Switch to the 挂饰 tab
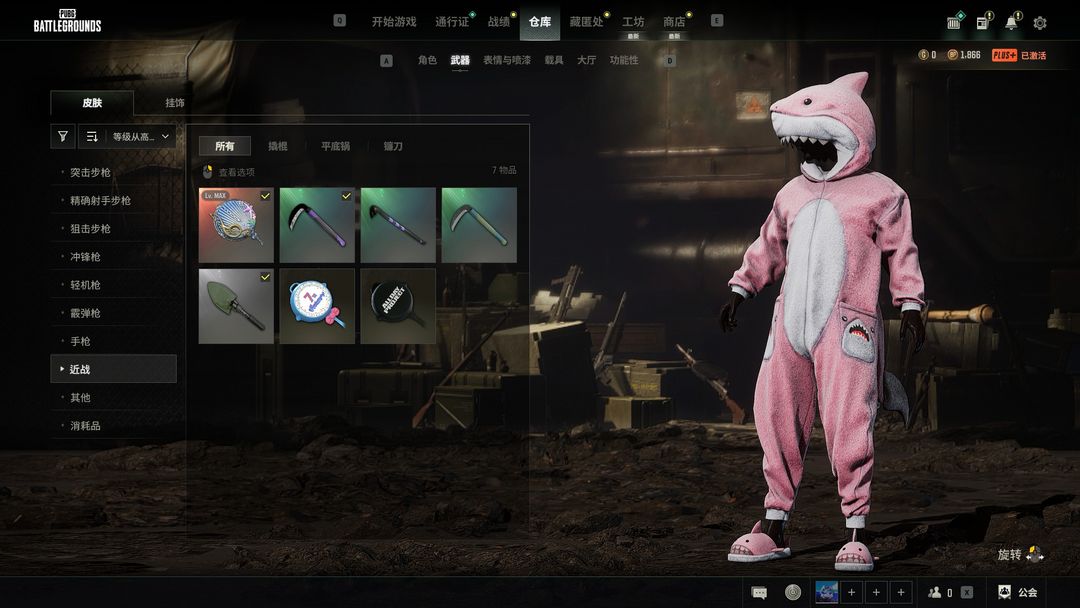The image size is (1080, 608). point(175,103)
